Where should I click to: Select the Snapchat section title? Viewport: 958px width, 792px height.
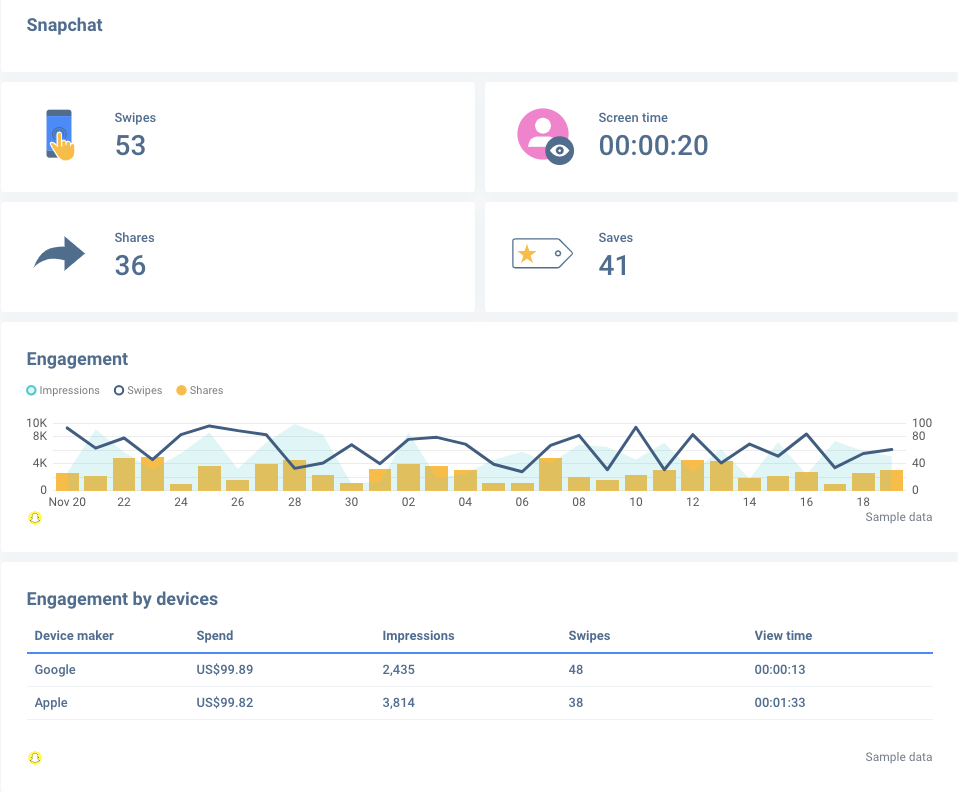click(x=64, y=25)
